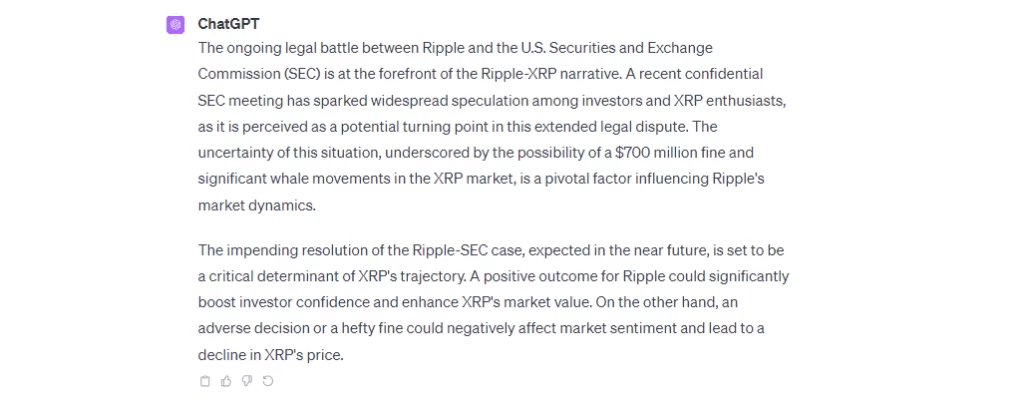Click the ChatGPT sender name label
1024x409 pixels.
(228, 24)
